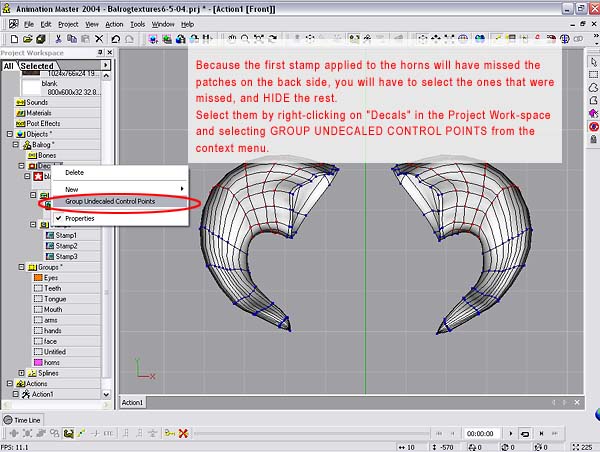Toggle the checked Properties menu entry

(x=79, y=218)
